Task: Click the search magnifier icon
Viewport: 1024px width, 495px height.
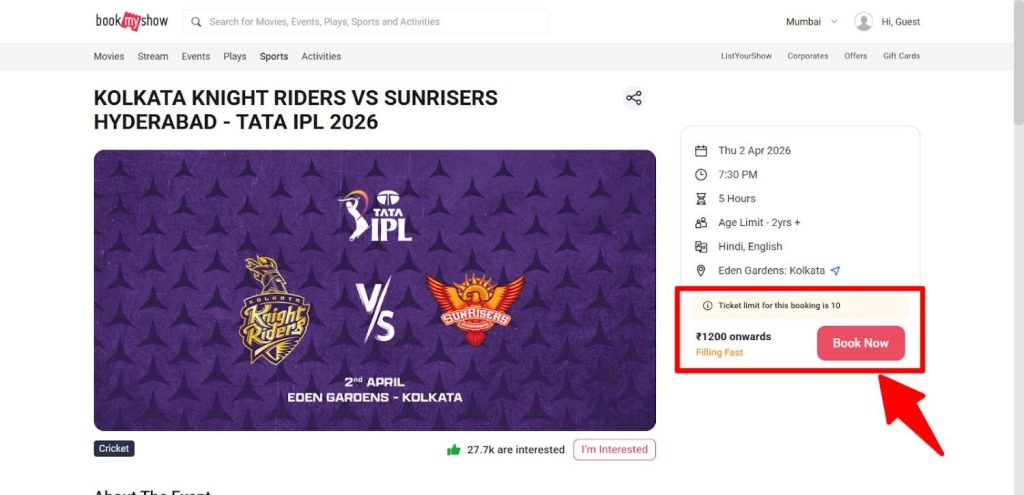Action: [196, 21]
